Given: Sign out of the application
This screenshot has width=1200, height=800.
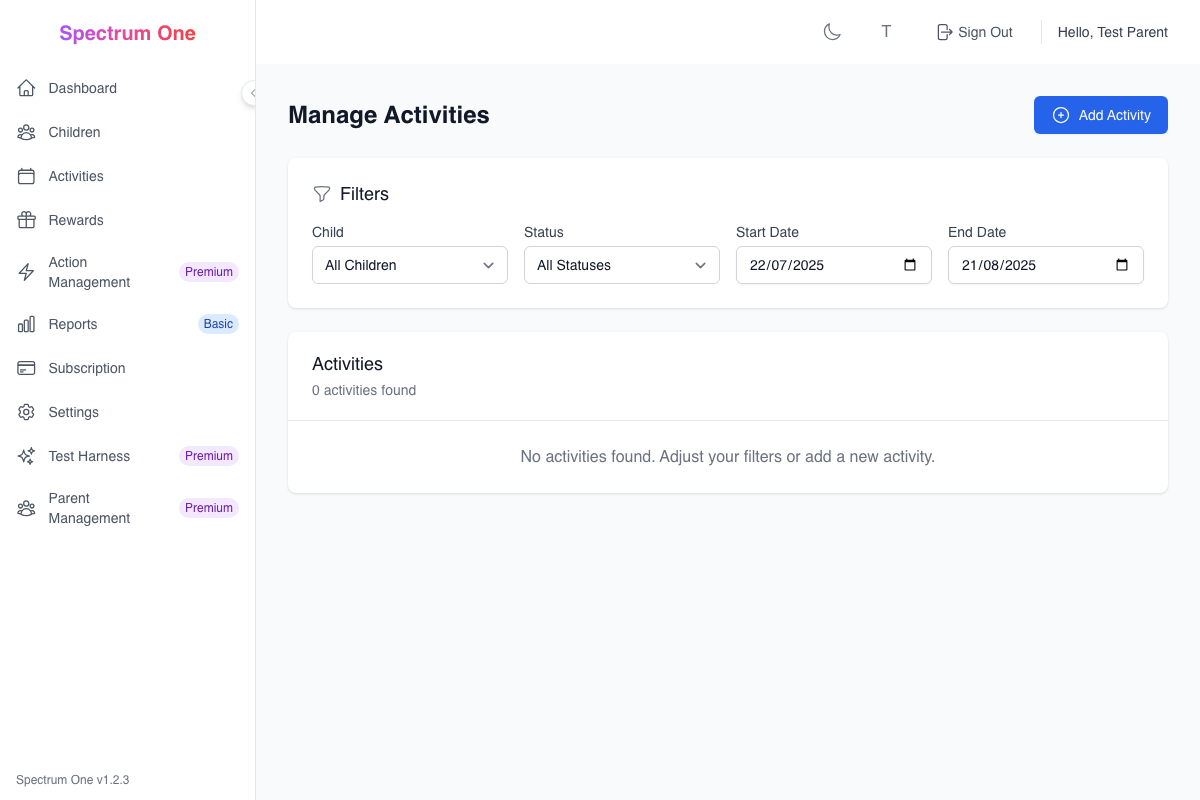Looking at the screenshot, I should (x=974, y=31).
